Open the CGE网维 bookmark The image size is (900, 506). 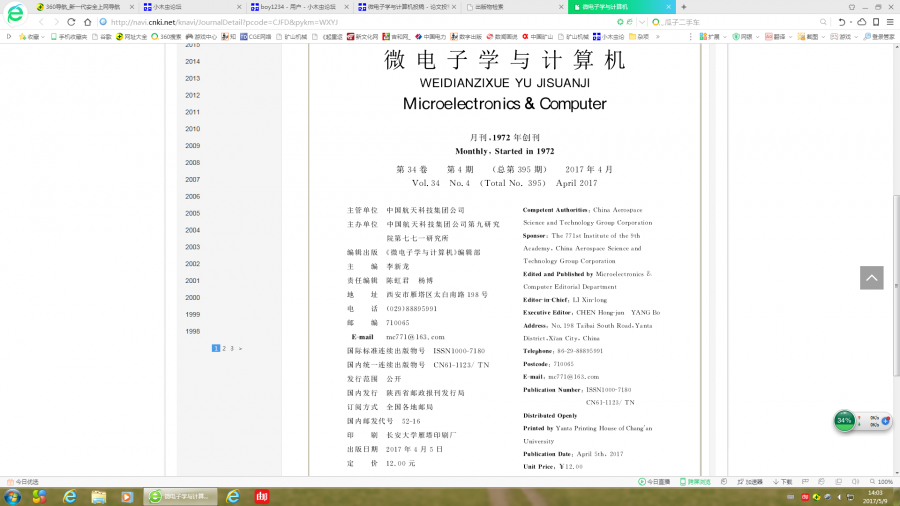[x=255, y=36]
